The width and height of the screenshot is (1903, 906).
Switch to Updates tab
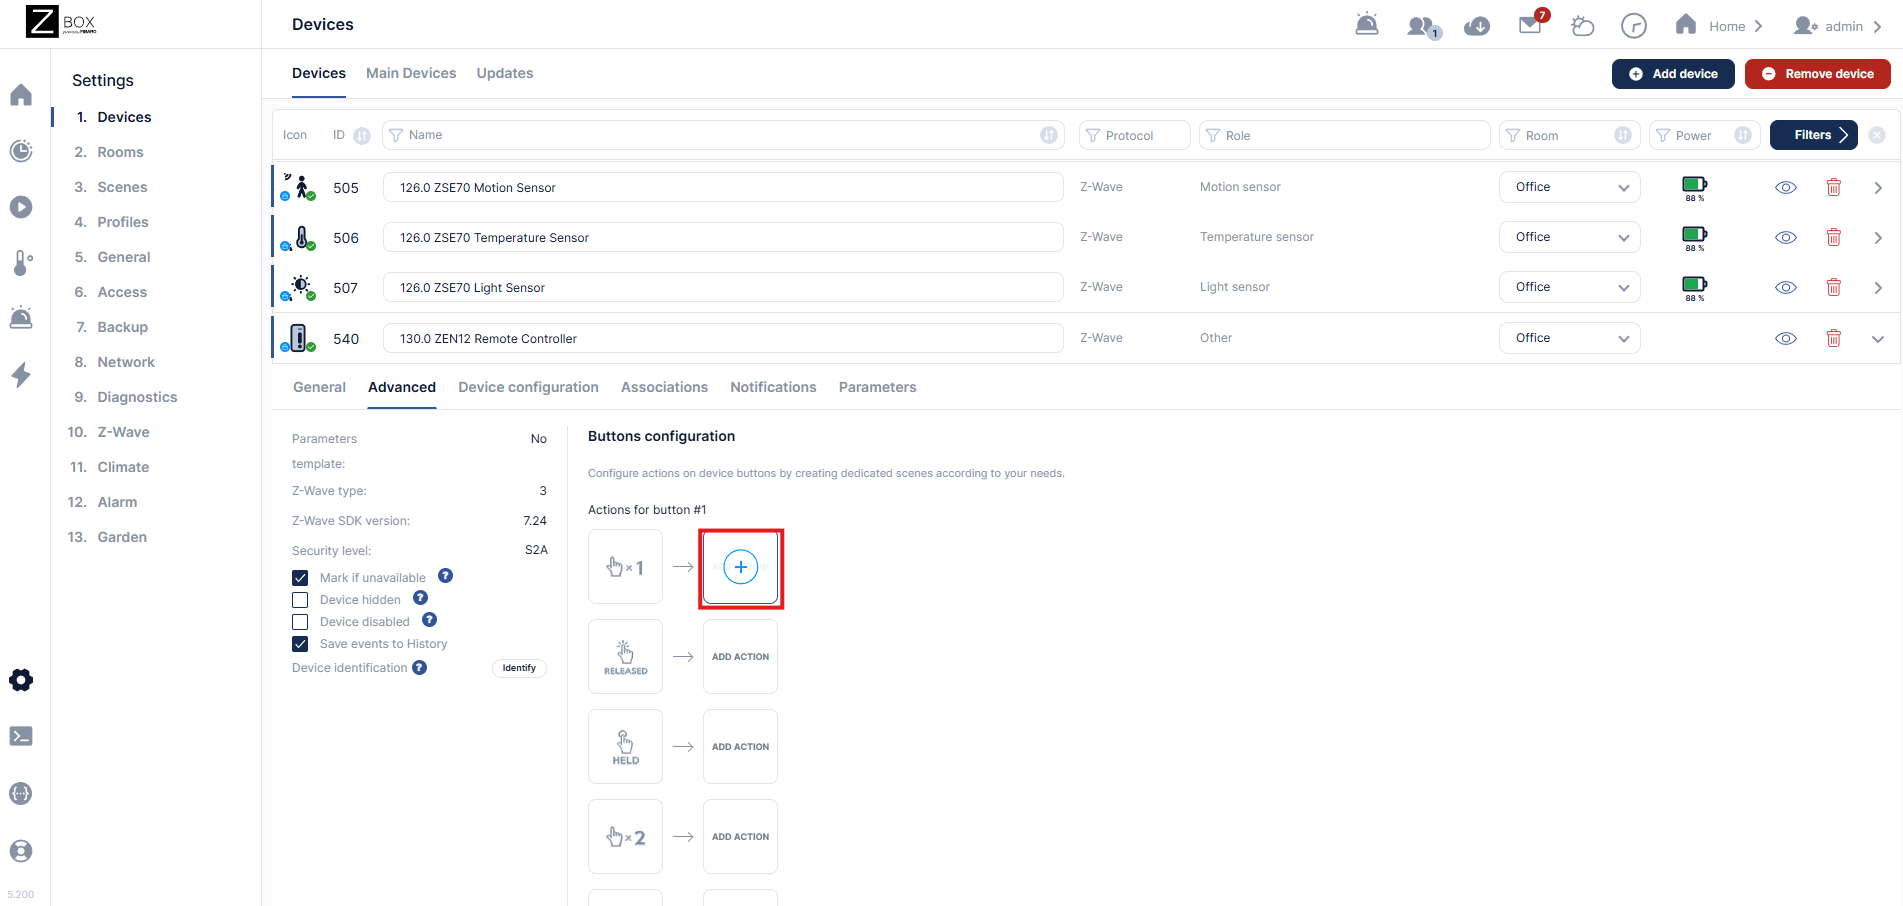click(x=505, y=73)
